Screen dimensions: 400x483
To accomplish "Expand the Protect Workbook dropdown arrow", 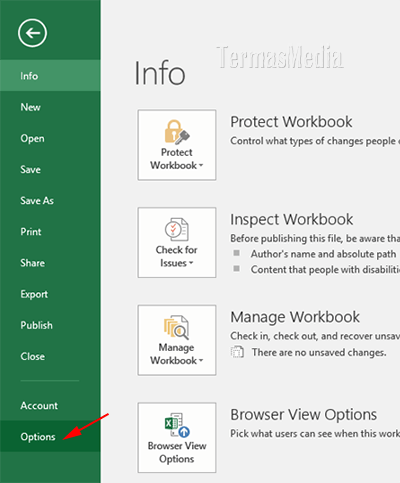I will point(201,165).
